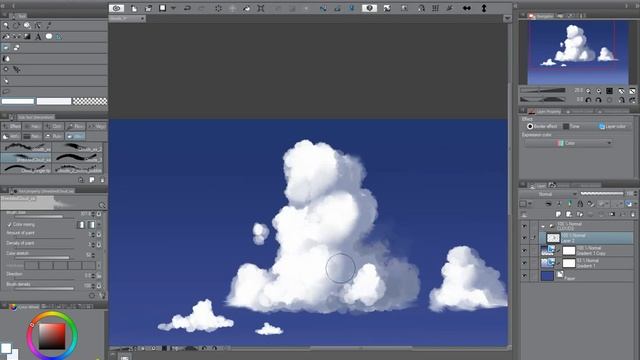
Task: Click the Save icon in command bar
Action: point(162,8)
